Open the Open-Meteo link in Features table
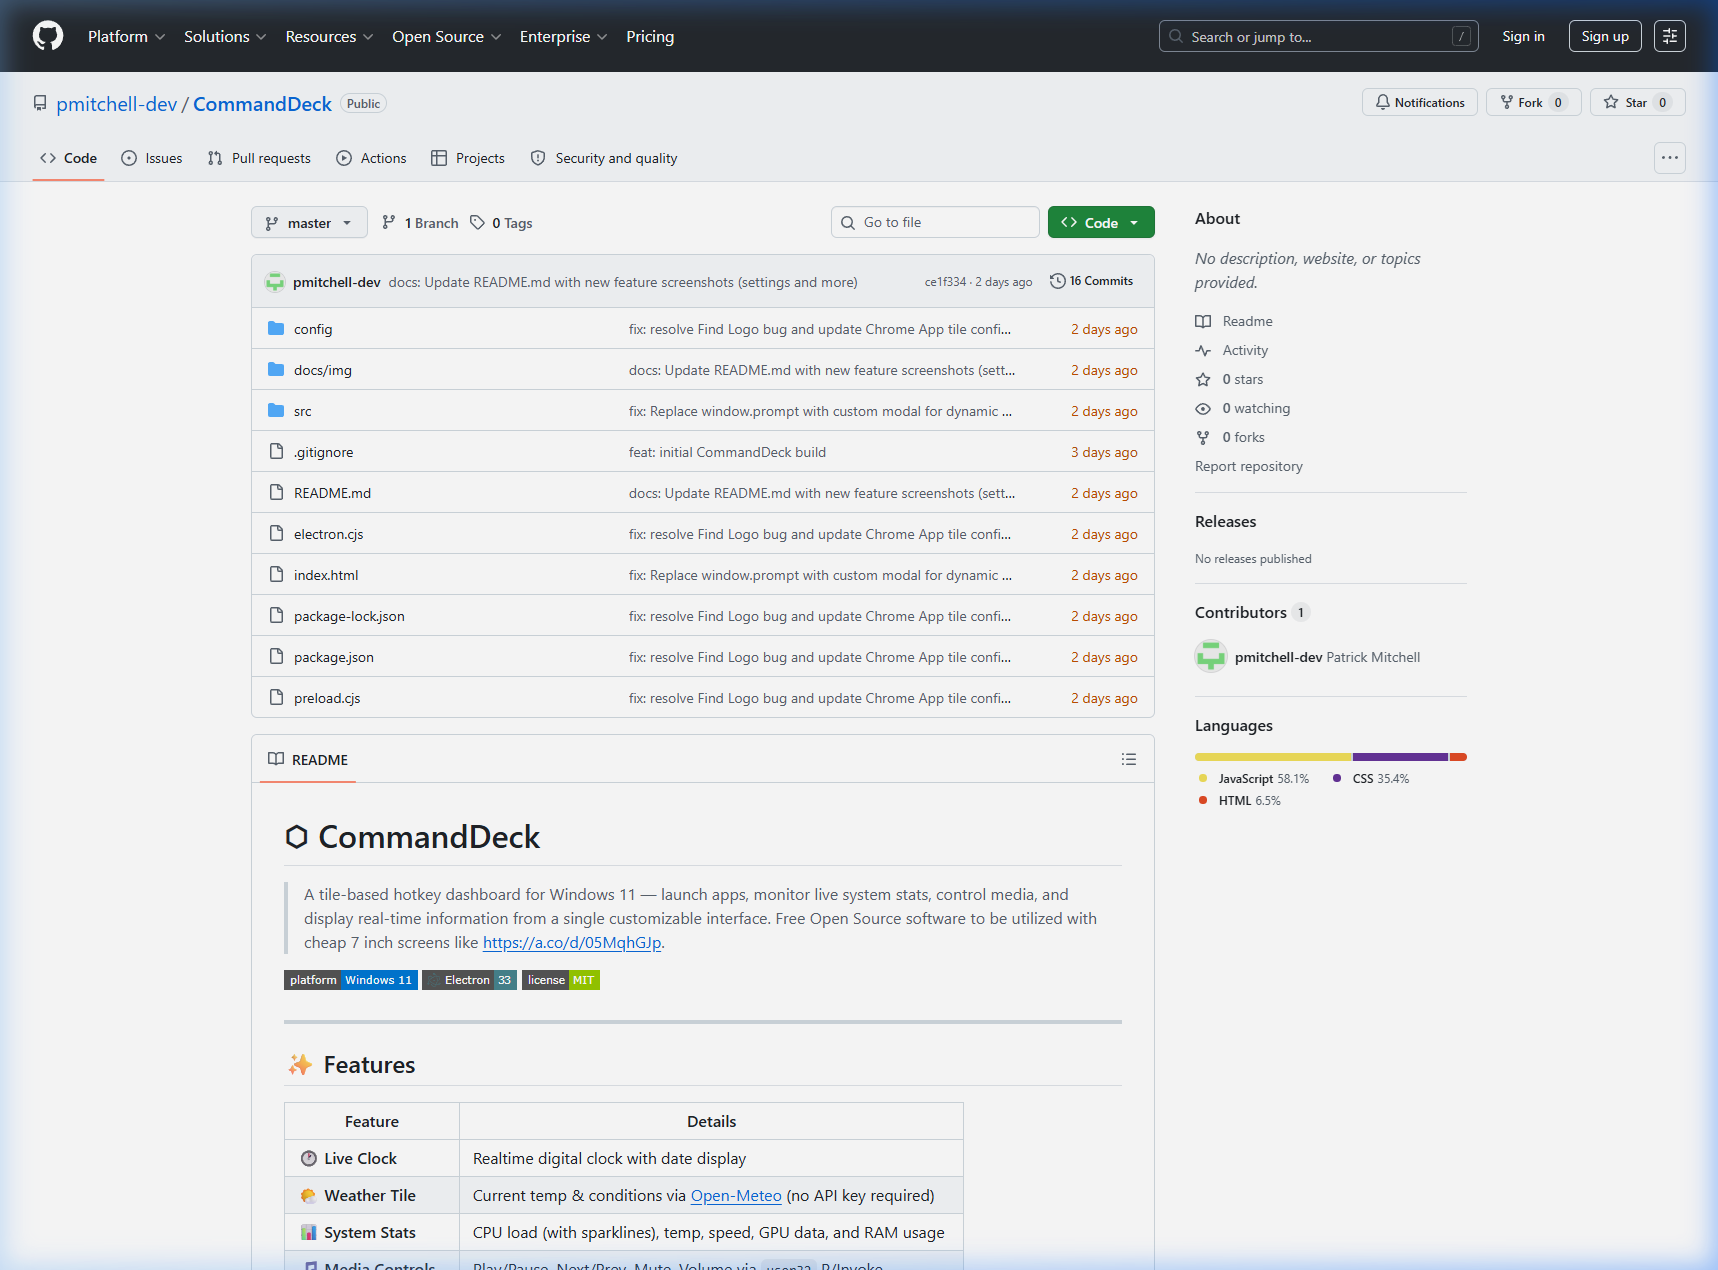Viewport: 1718px width, 1270px height. 736,1195
